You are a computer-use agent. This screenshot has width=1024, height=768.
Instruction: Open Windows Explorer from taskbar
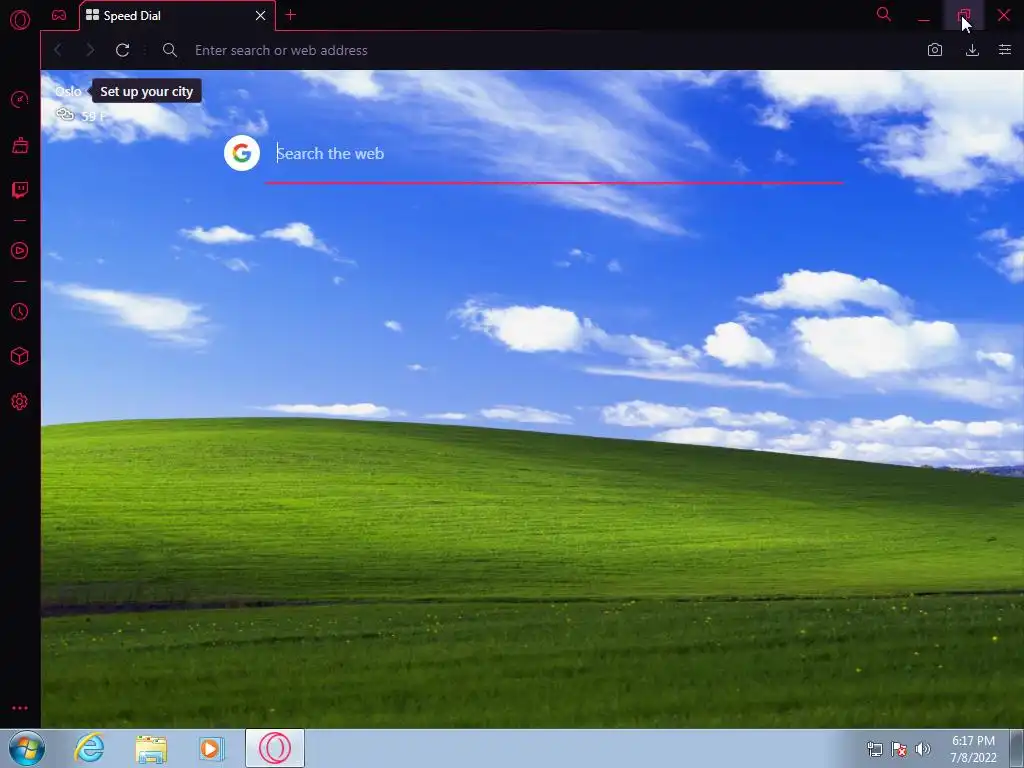[151, 749]
